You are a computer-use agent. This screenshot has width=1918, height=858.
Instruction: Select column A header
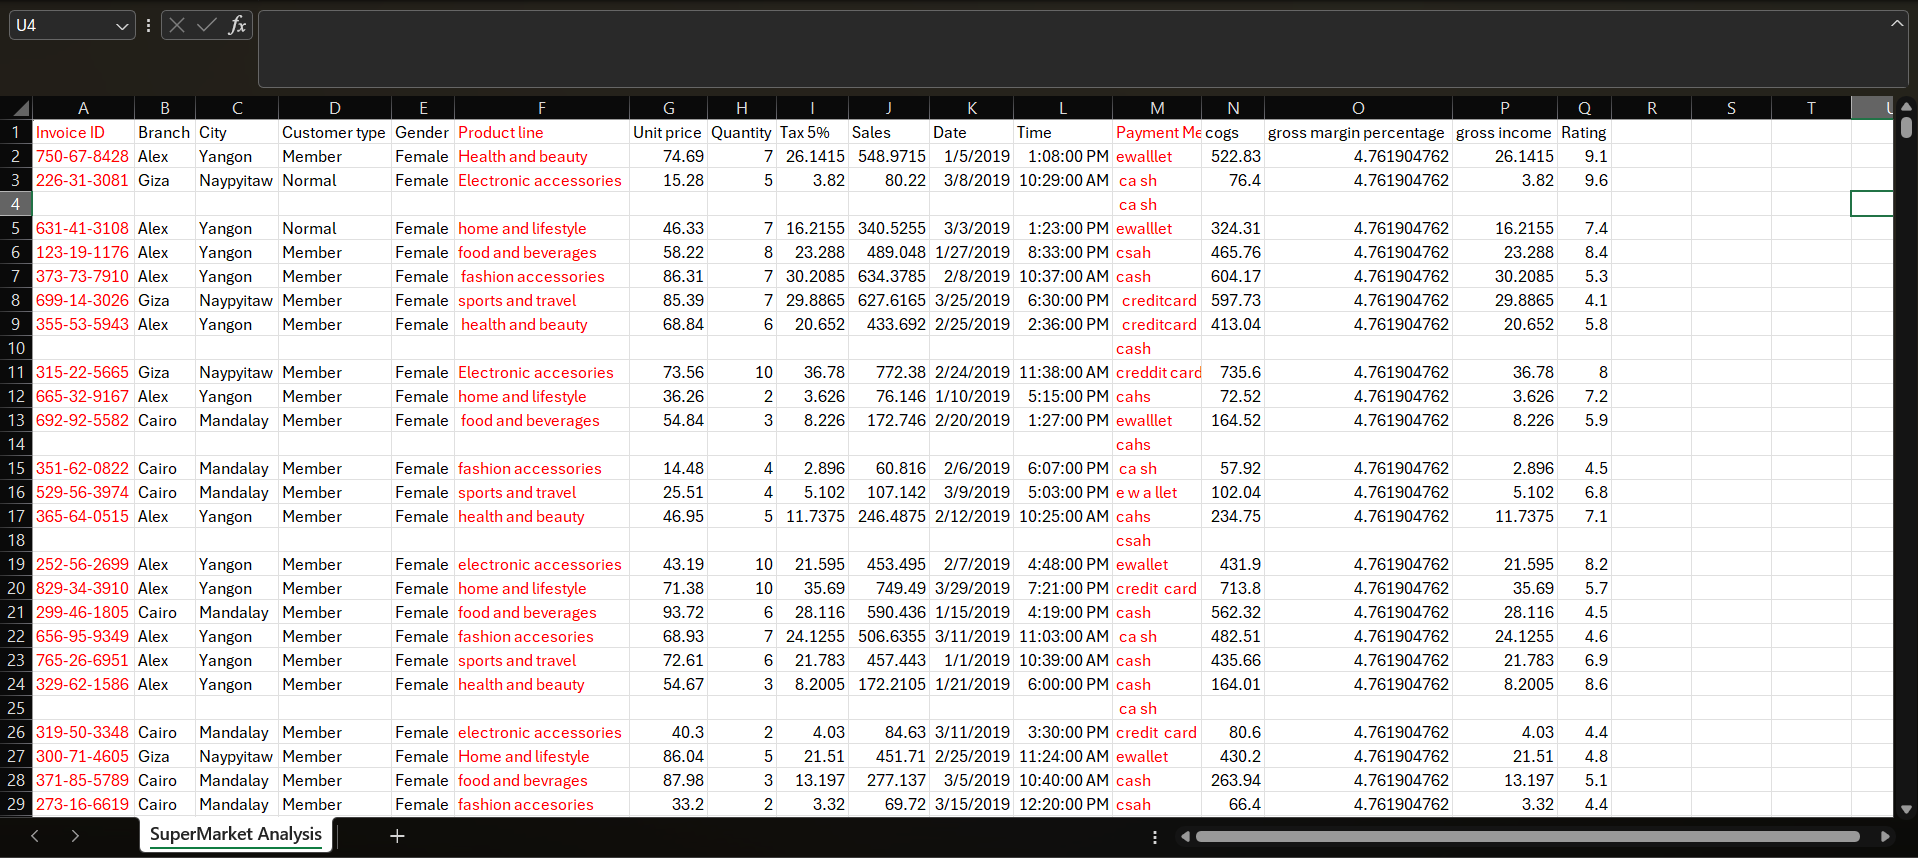[x=83, y=108]
